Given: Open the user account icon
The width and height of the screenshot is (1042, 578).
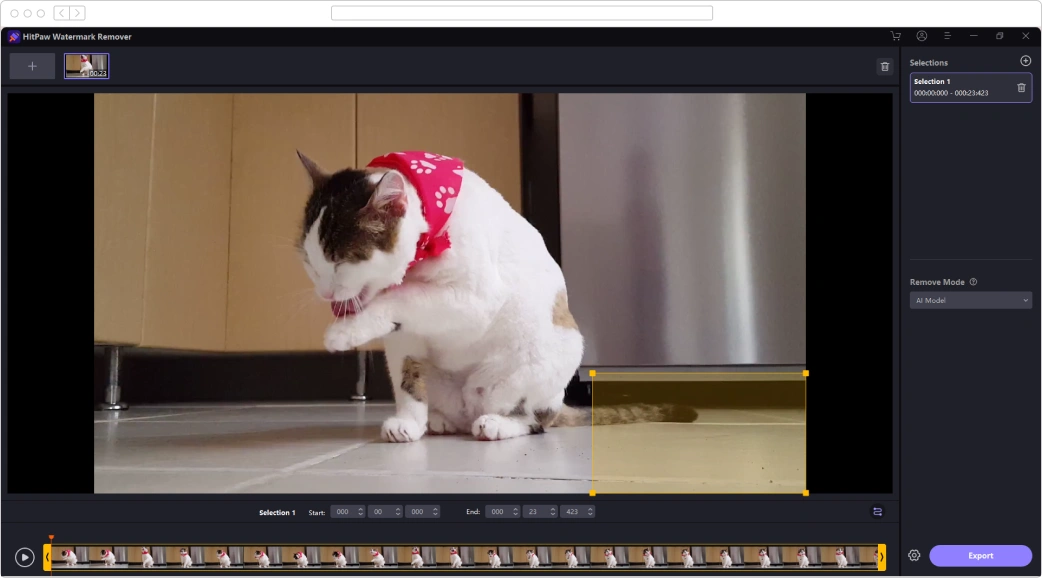Looking at the screenshot, I should (922, 36).
